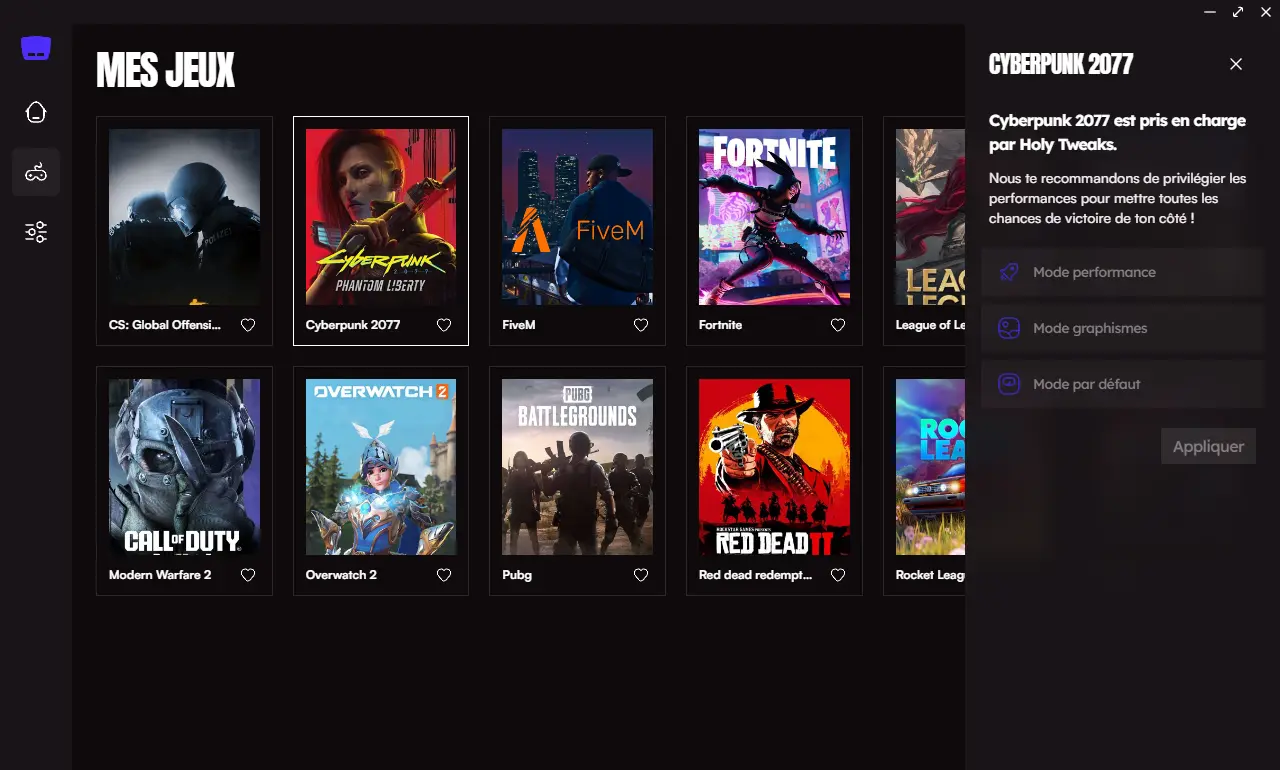Select the Red Dead Redemption cover art
Image resolution: width=1280 pixels, height=770 pixels.
[774, 467]
